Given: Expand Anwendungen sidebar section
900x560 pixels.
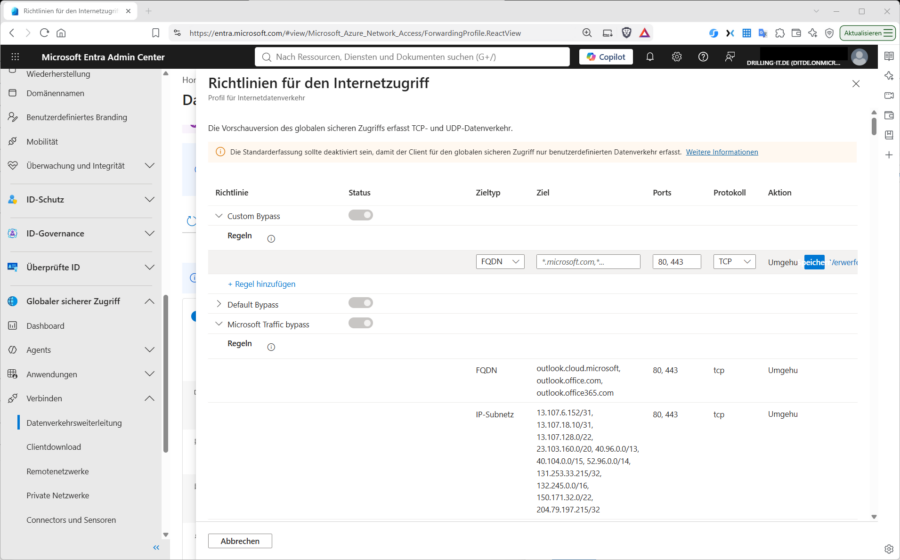Looking at the screenshot, I should [x=149, y=374].
